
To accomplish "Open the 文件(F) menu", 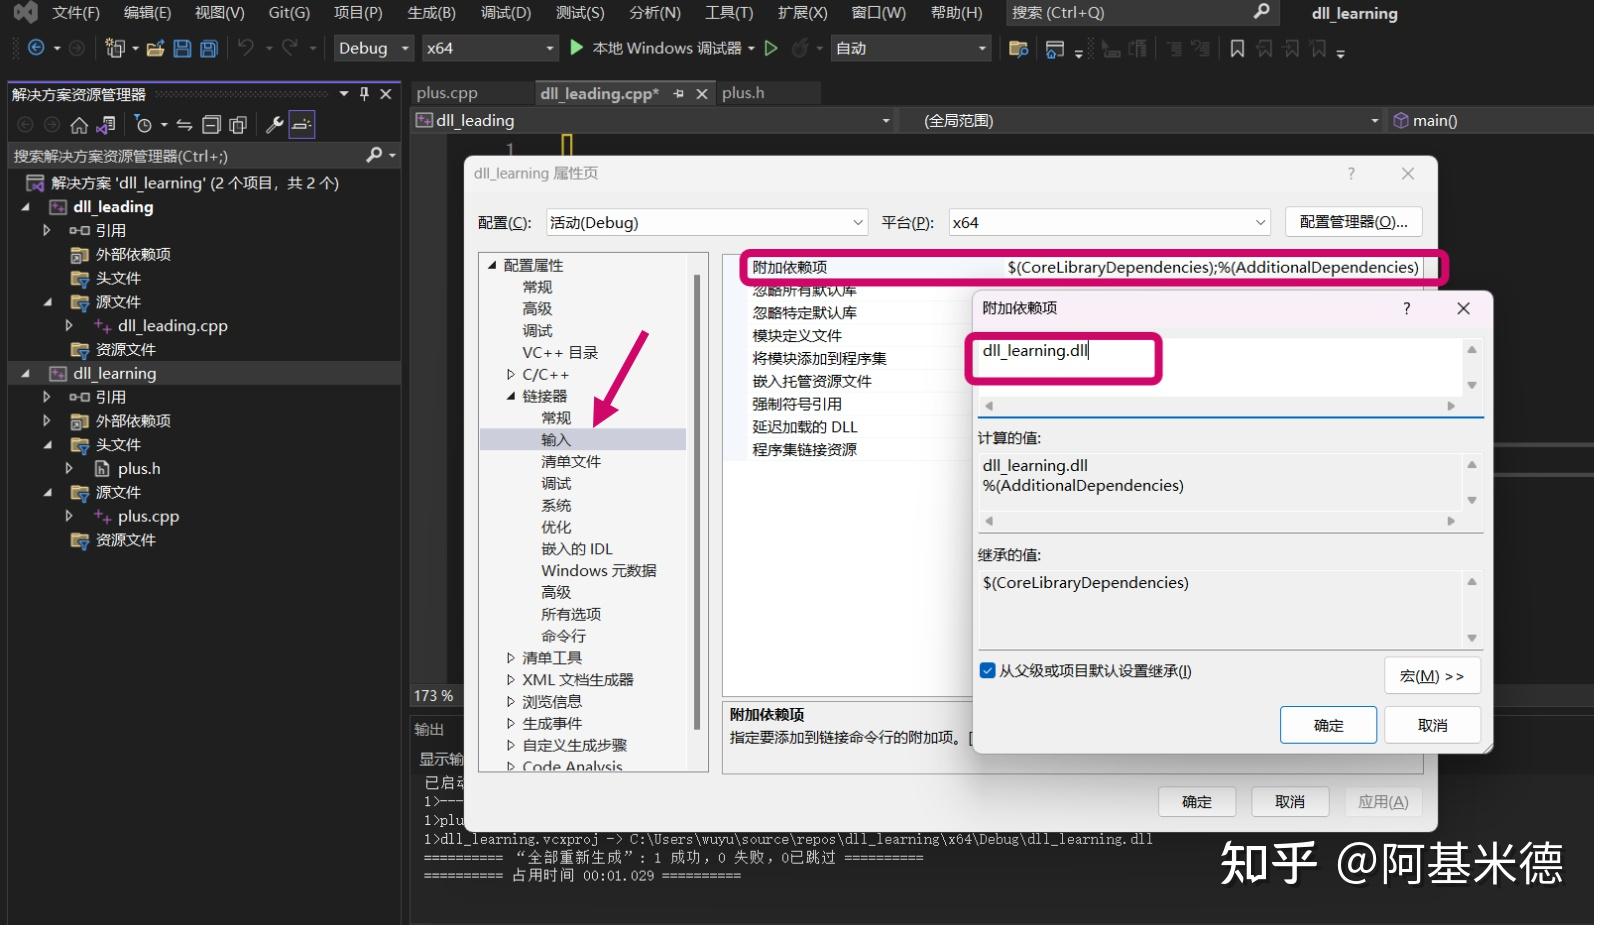I will tap(76, 12).
